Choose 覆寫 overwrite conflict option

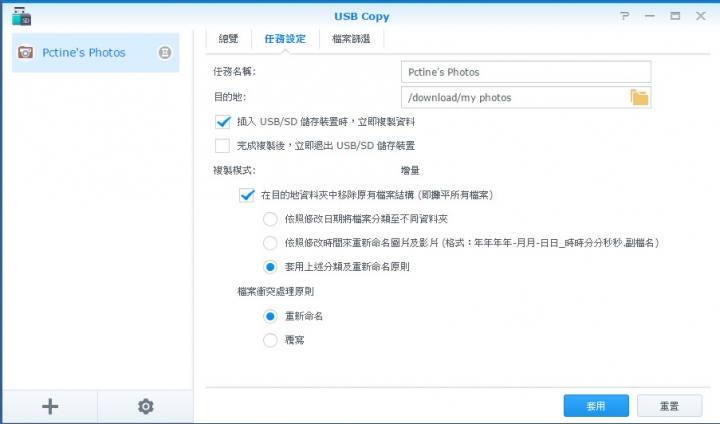[270, 340]
